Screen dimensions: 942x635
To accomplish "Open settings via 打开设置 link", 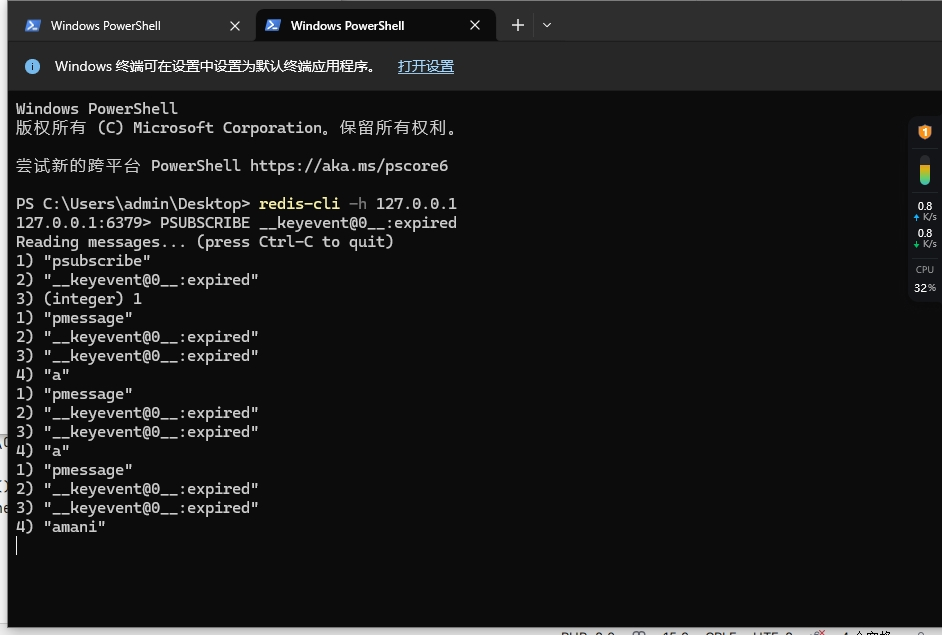I will [425, 66].
